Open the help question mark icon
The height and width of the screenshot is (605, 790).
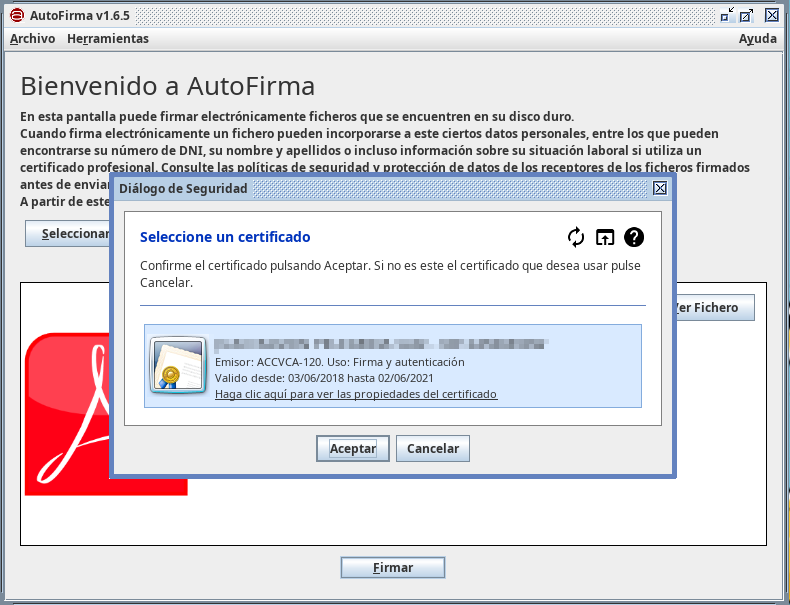634,237
